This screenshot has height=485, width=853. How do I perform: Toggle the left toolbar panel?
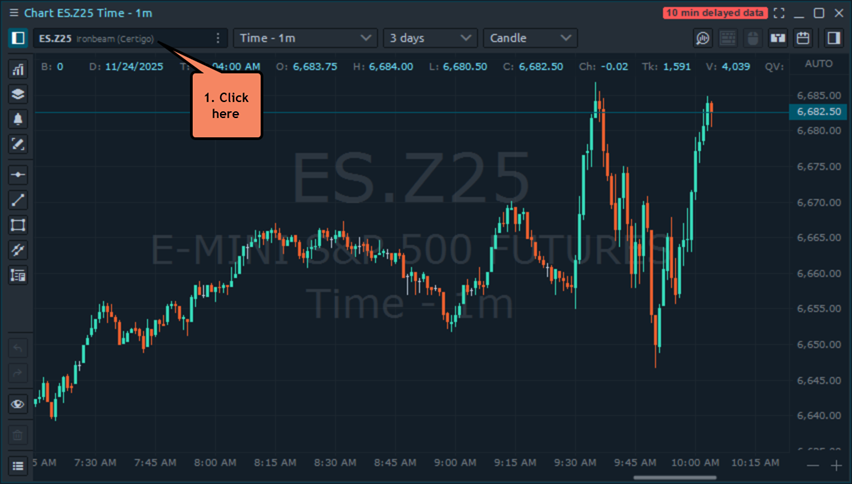[17, 38]
